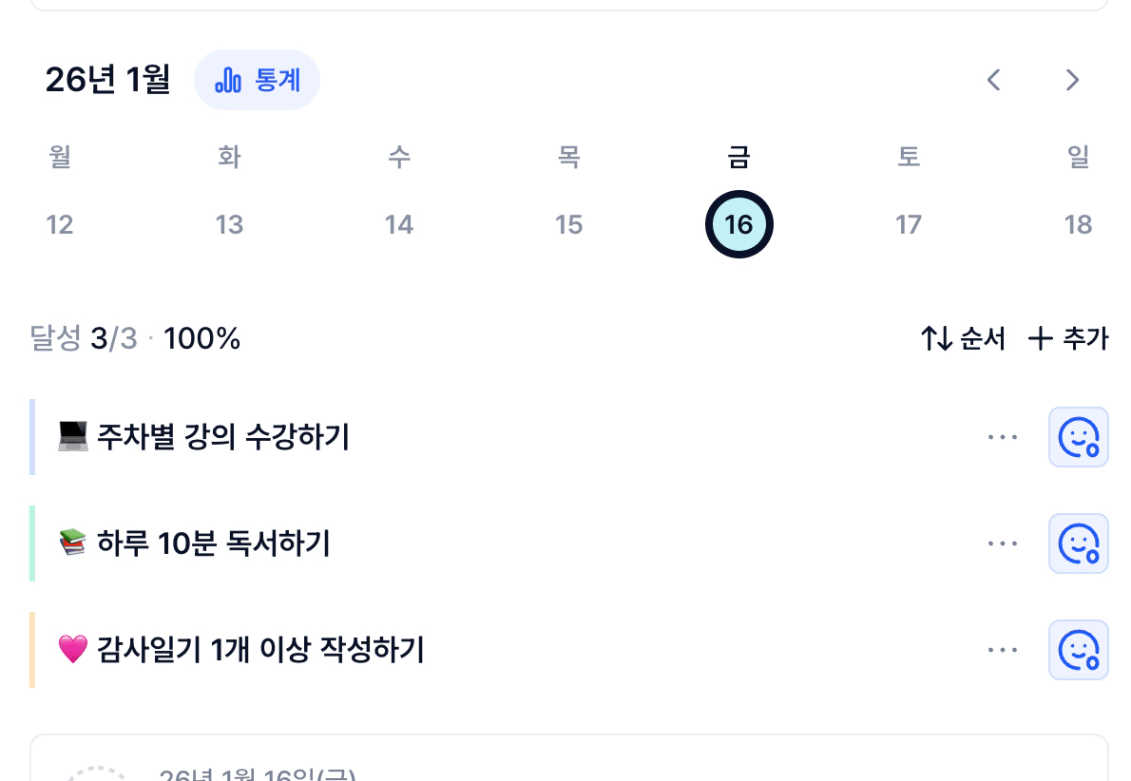Select Saturday the 17th in calendar
This screenshot has width=1131, height=781.
coord(908,224)
